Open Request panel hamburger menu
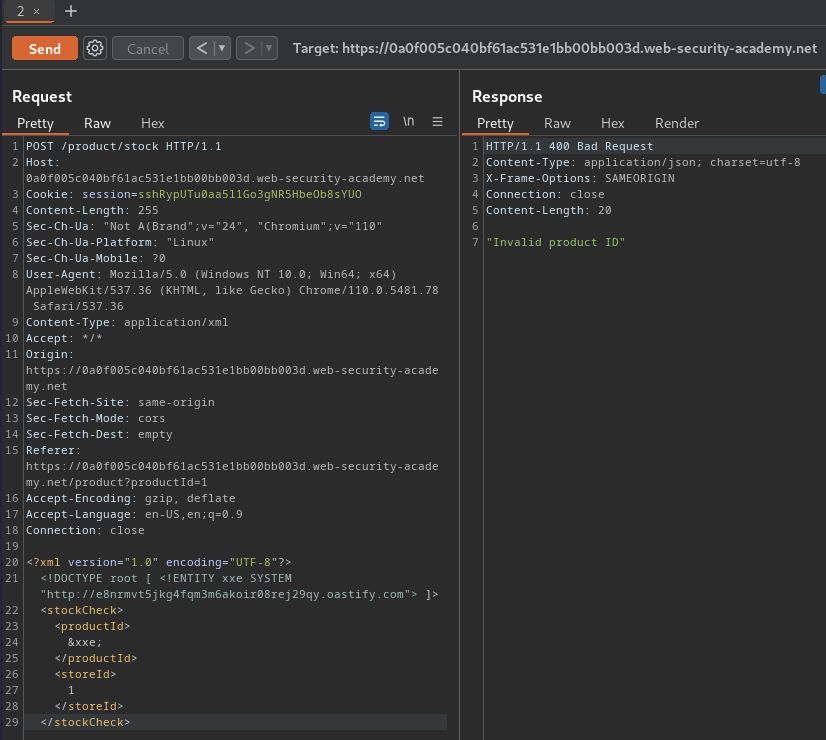The width and height of the screenshot is (826, 740). [437, 122]
